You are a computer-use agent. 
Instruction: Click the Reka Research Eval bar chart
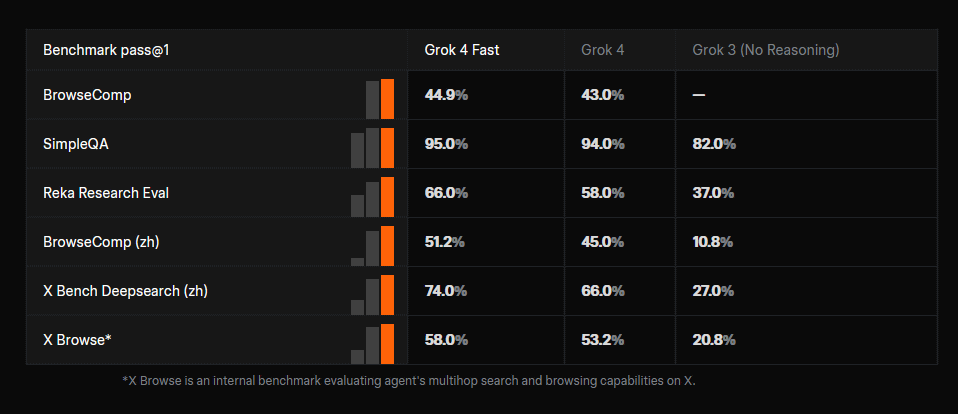[x=373, y=197]
